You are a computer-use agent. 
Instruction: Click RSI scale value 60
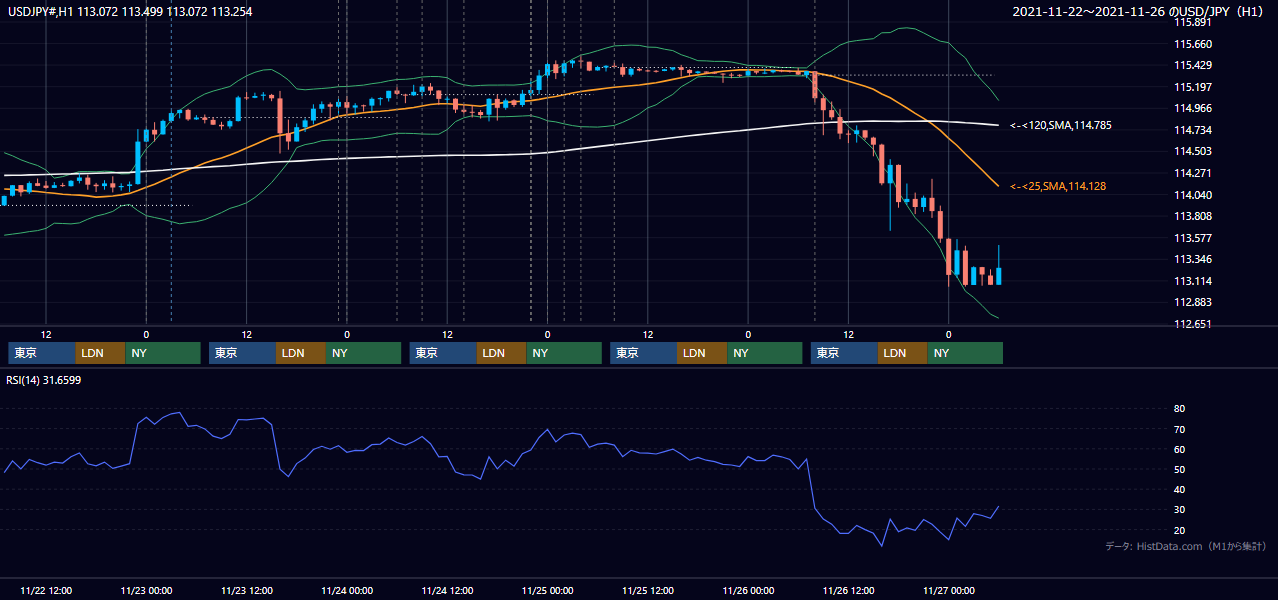[x=1179, y=449]
